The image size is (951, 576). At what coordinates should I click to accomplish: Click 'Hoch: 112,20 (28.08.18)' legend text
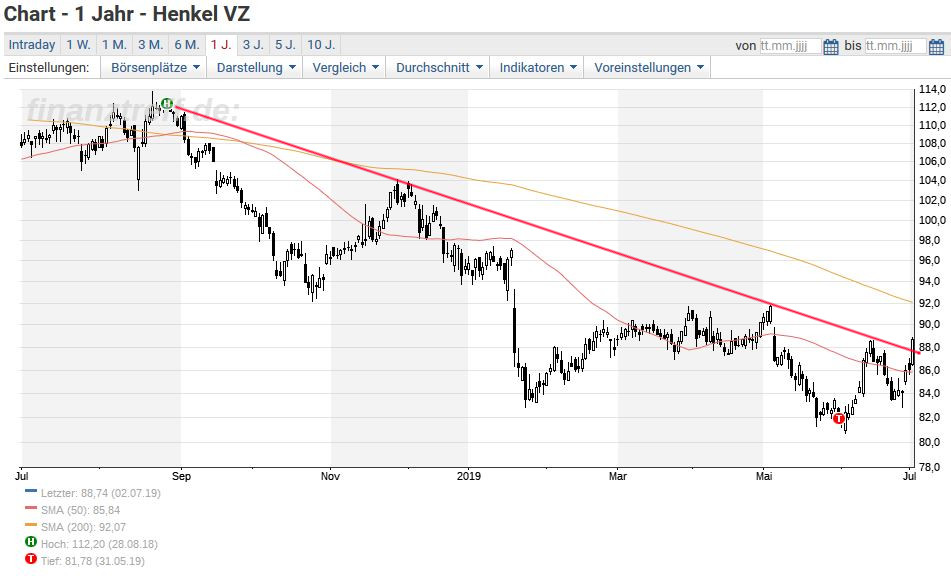coord(99,544)
